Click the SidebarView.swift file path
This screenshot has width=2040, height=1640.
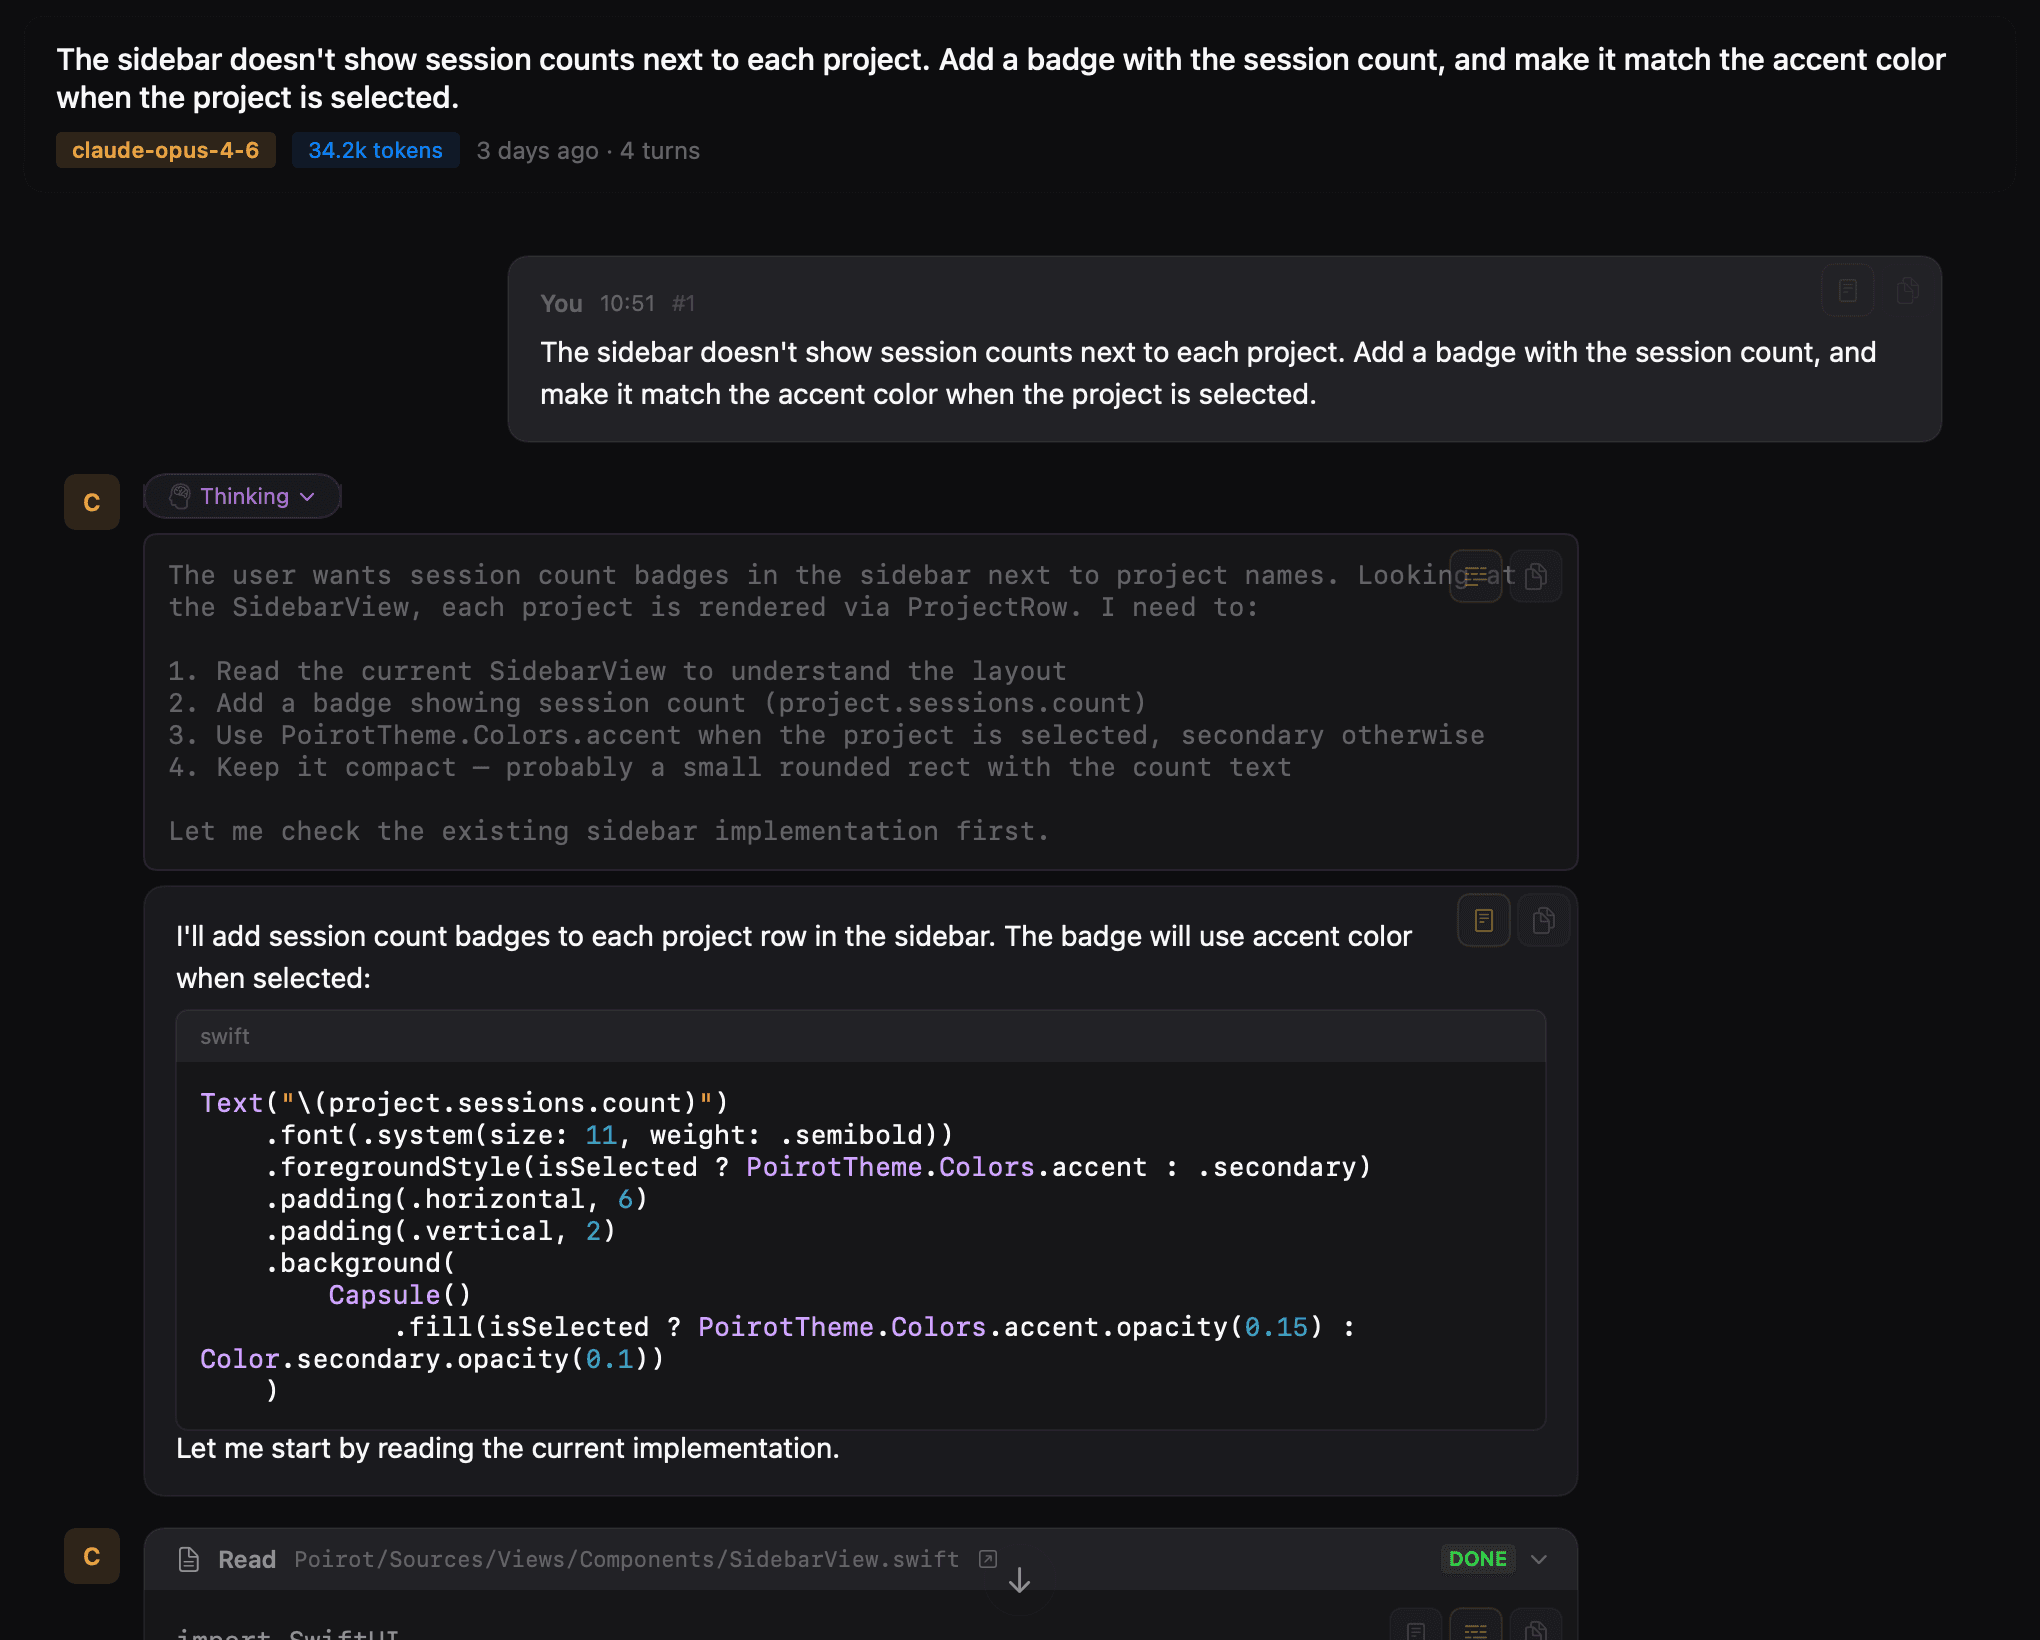tap(626, 1559)
